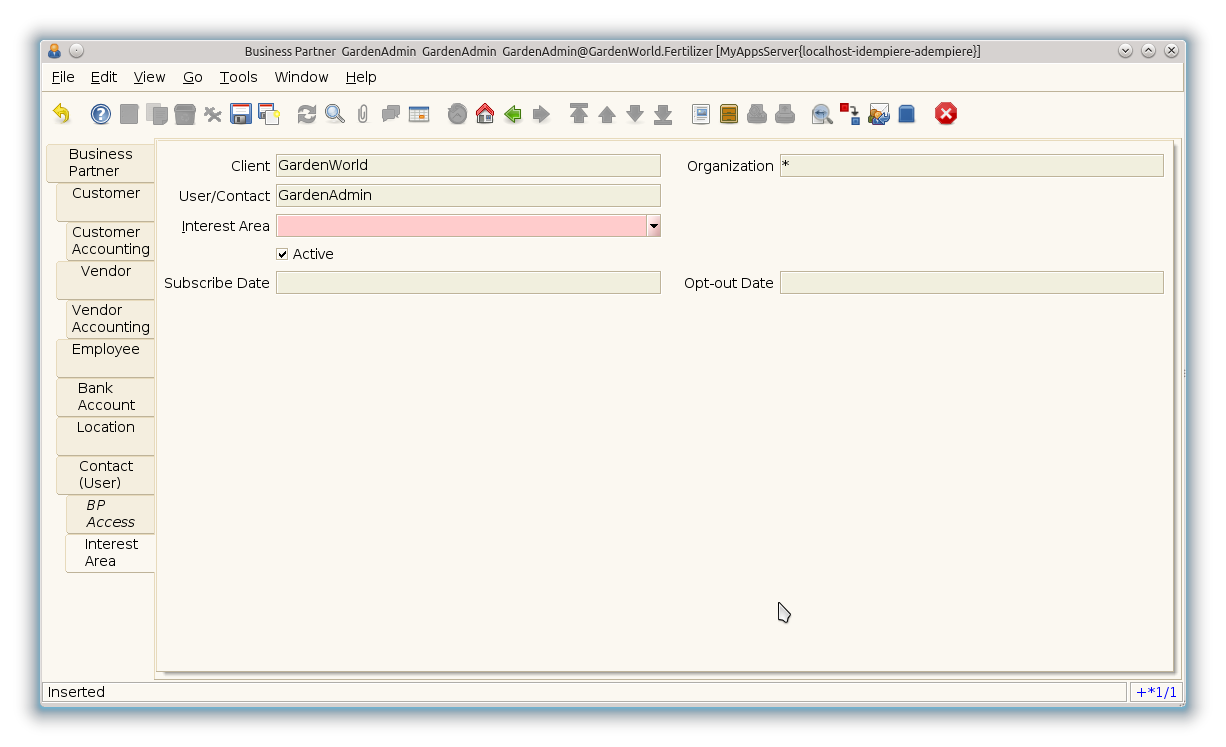
Task: Open the Window menu
Action: click(x=301, y=77)
